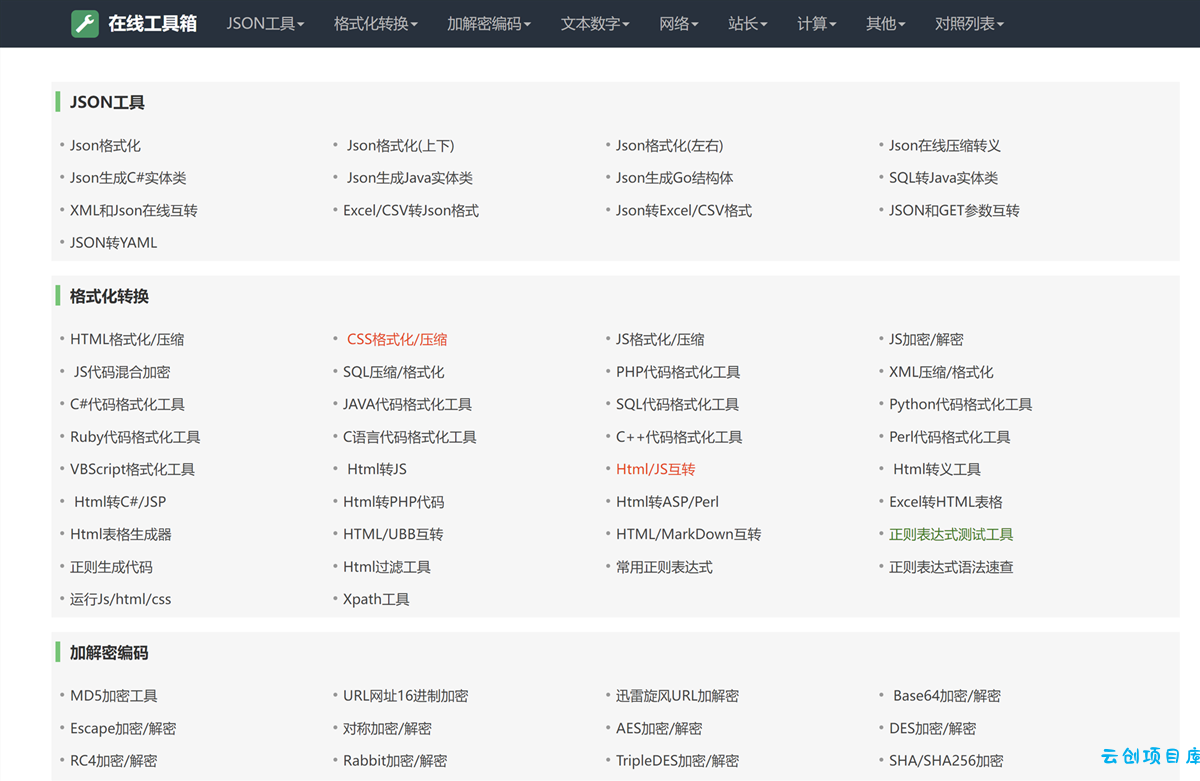Expand the 格式化转换 dropdown menu
1200x781 pixels.
click(376, 24)
